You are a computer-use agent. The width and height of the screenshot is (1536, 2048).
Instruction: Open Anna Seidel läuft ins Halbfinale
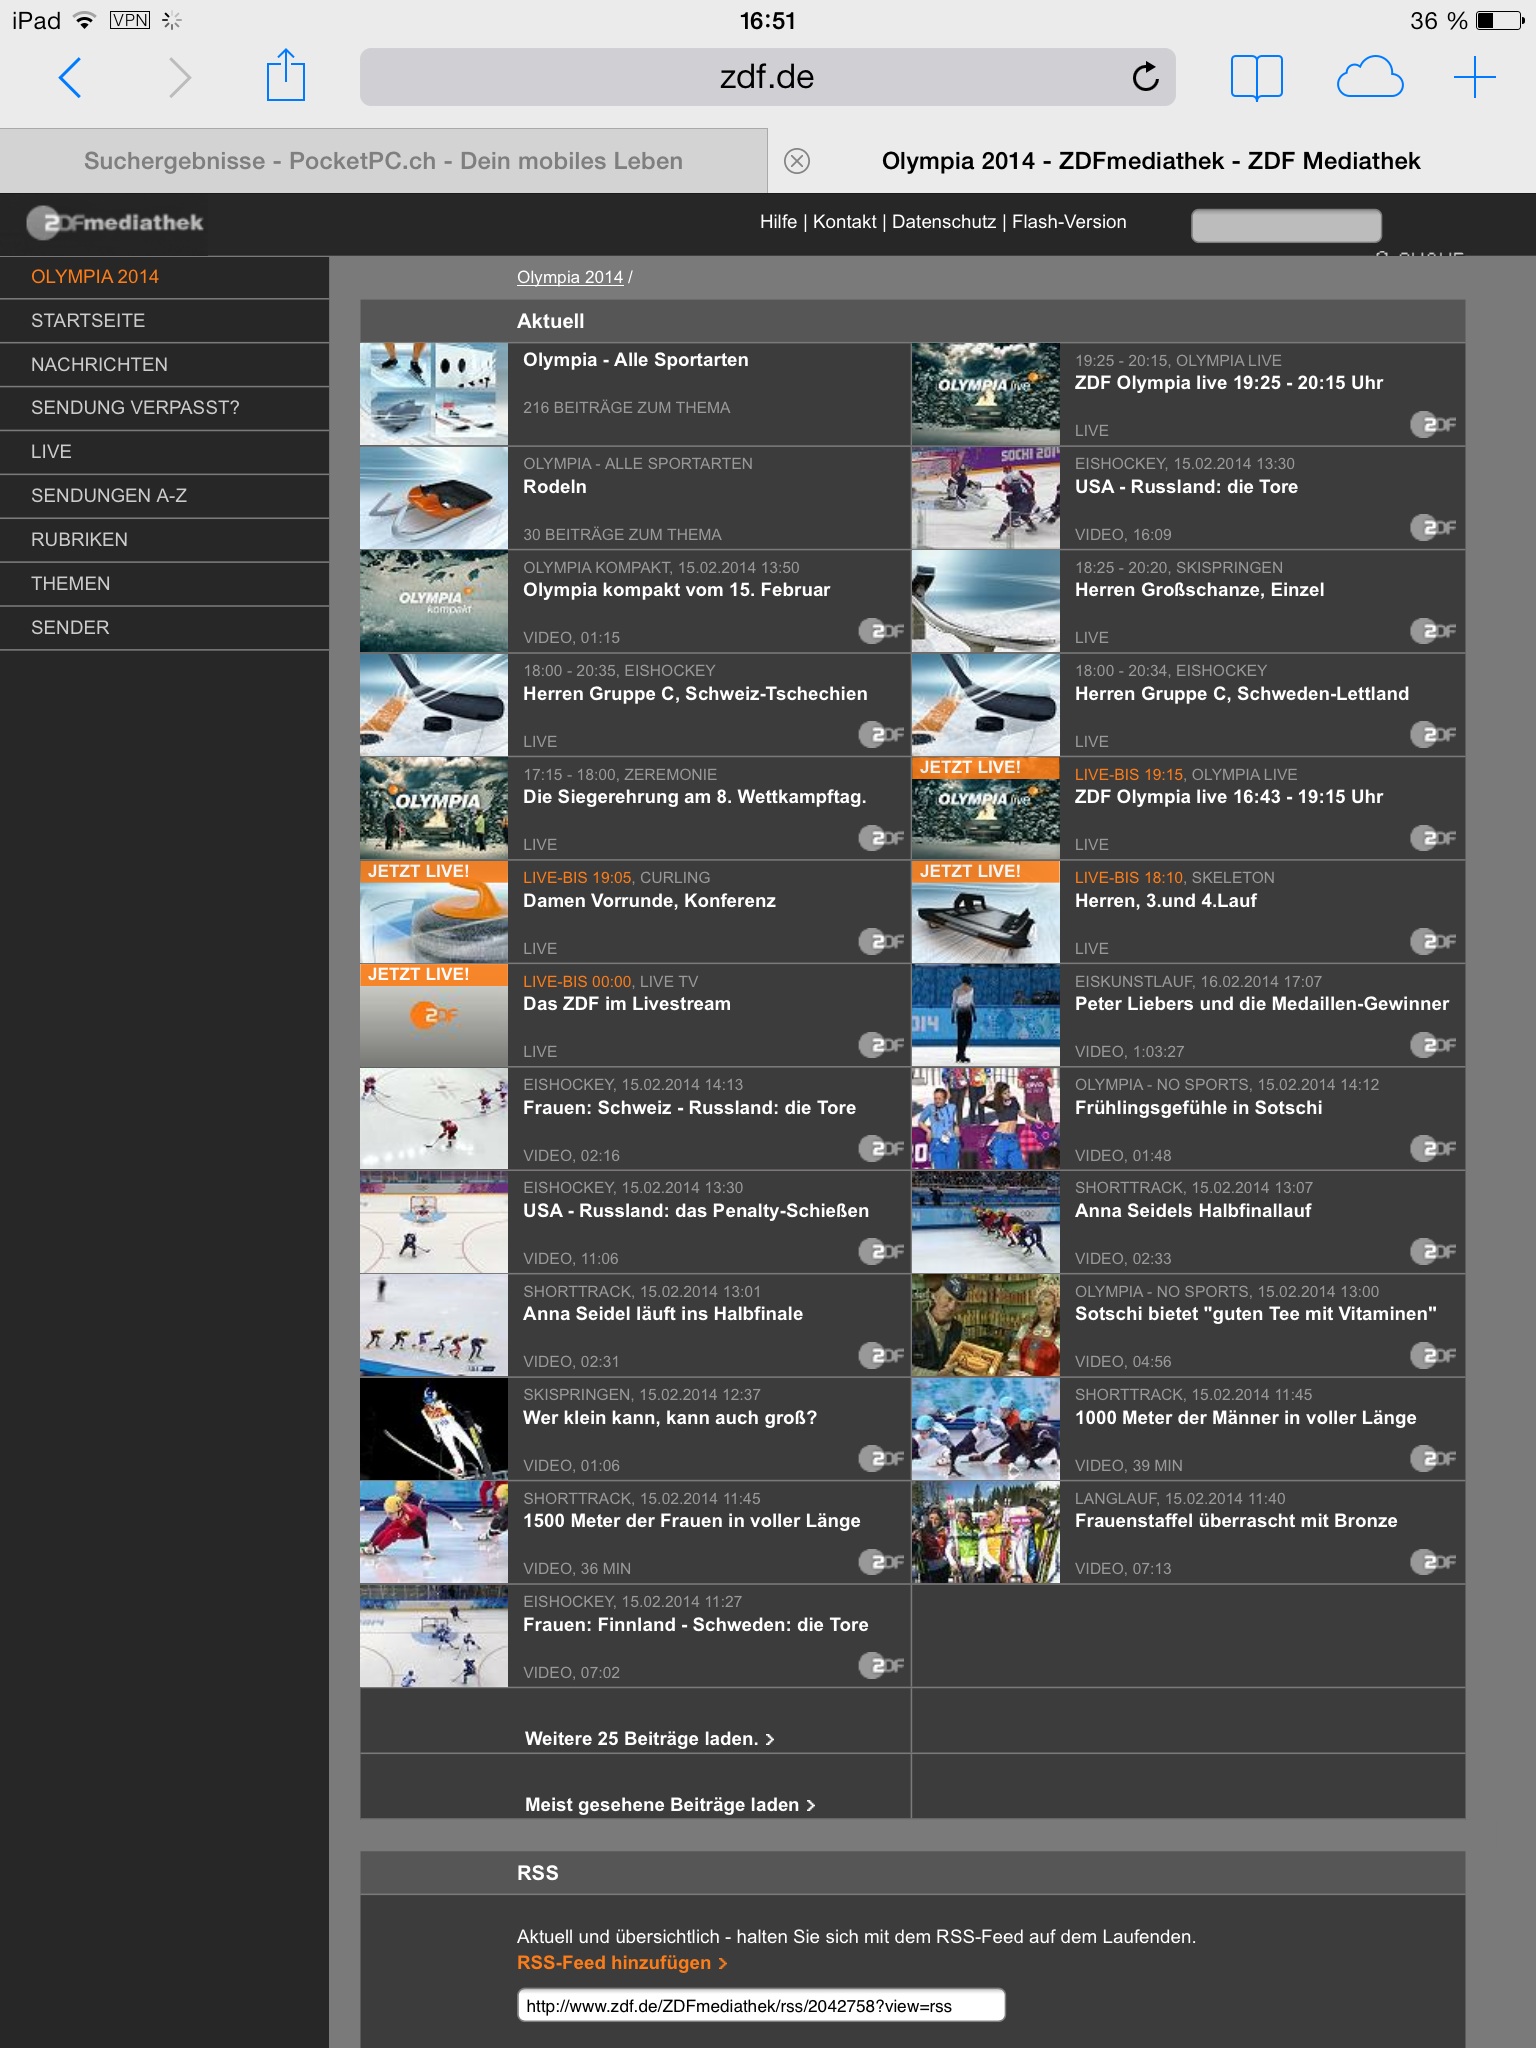coord(663,1314)
